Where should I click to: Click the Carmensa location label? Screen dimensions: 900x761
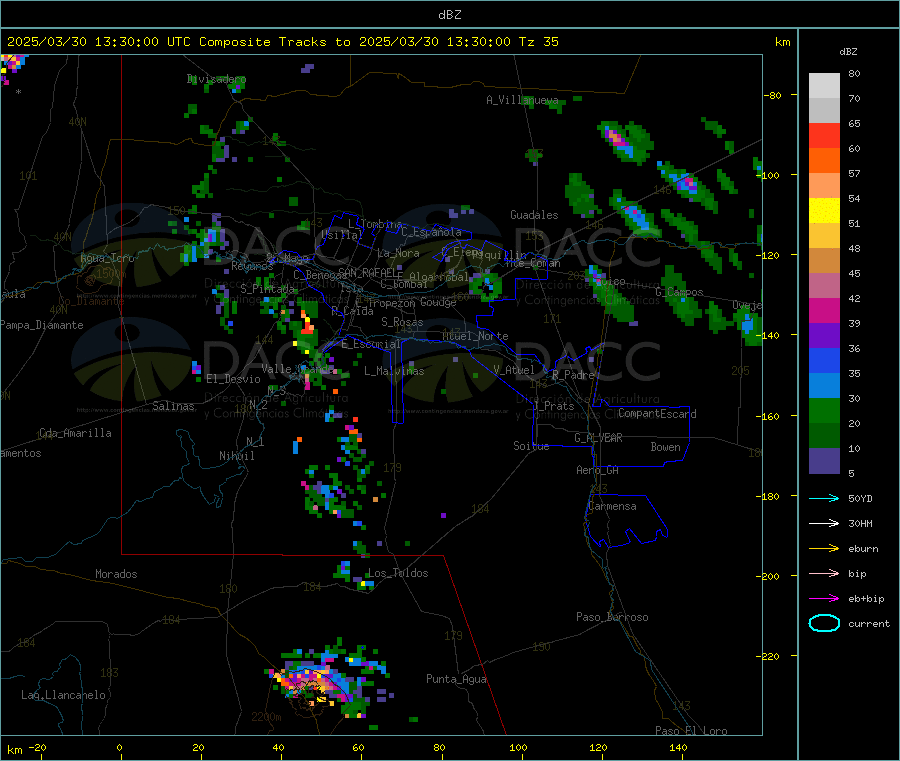pyautogui.click(x=612, y=507)
